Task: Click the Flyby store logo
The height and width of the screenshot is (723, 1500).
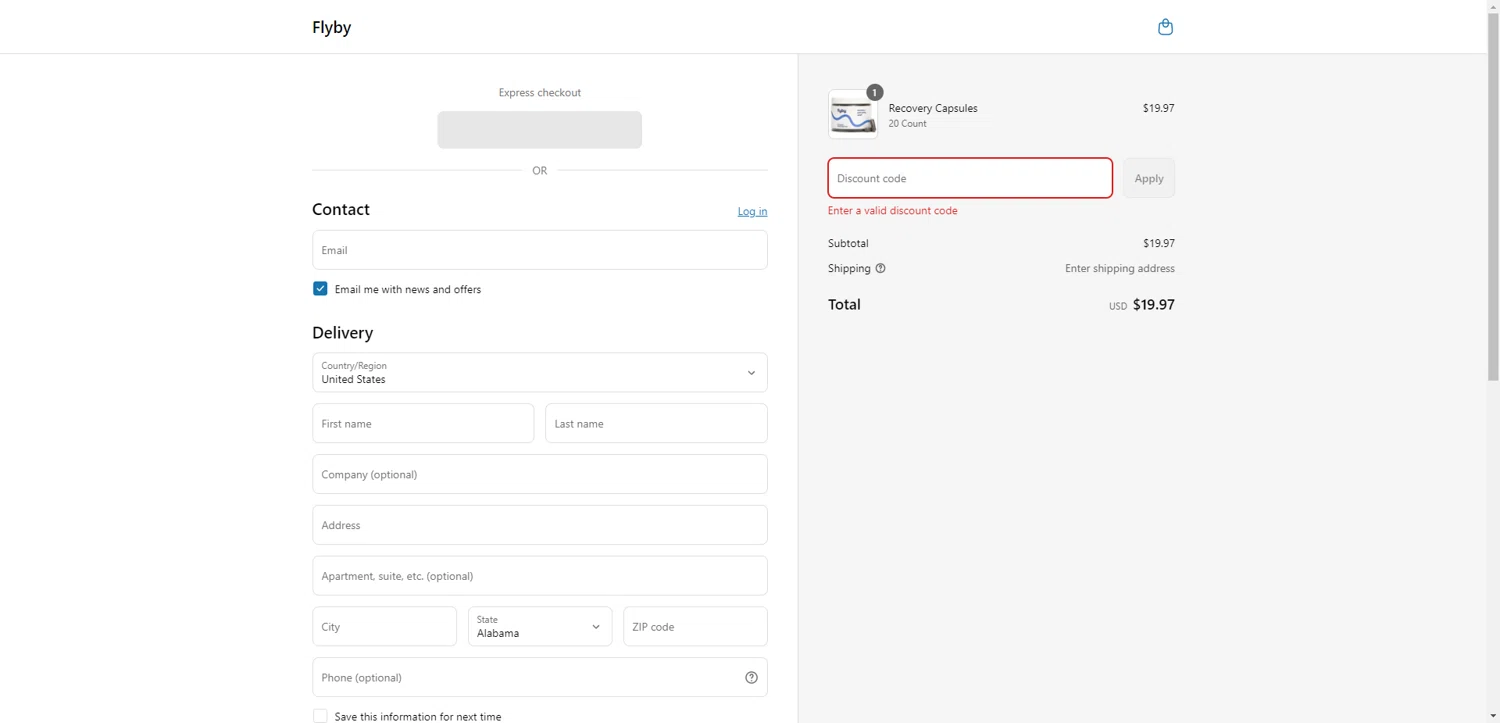Action: [x=331, y=27]
